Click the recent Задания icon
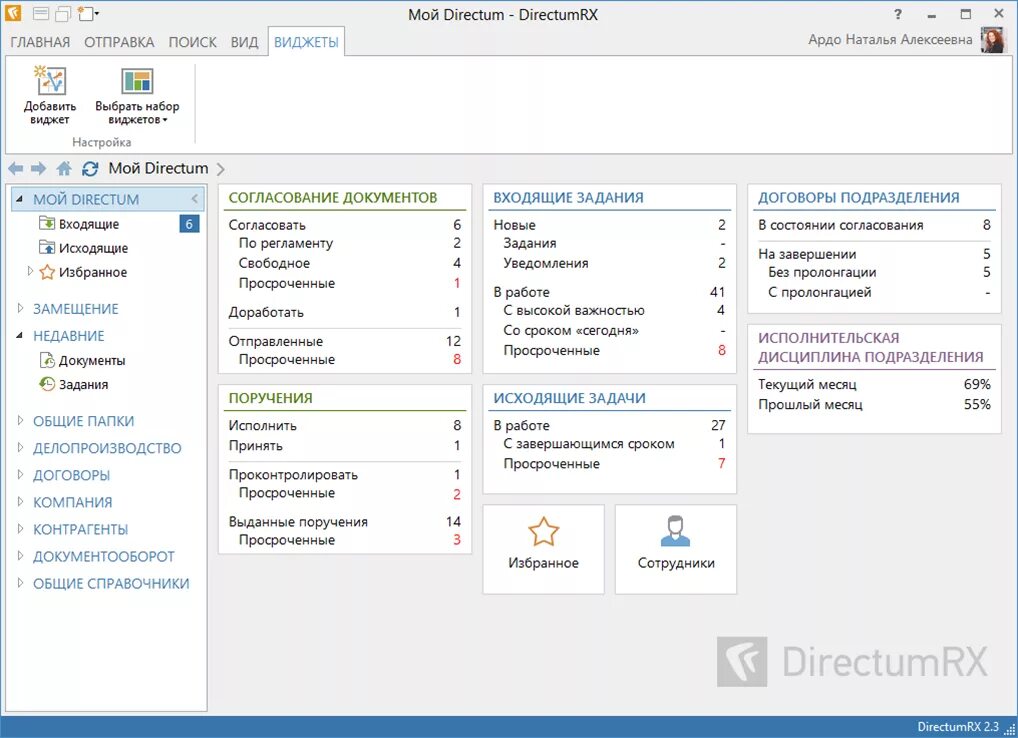1018x738 pixels. 47,384
